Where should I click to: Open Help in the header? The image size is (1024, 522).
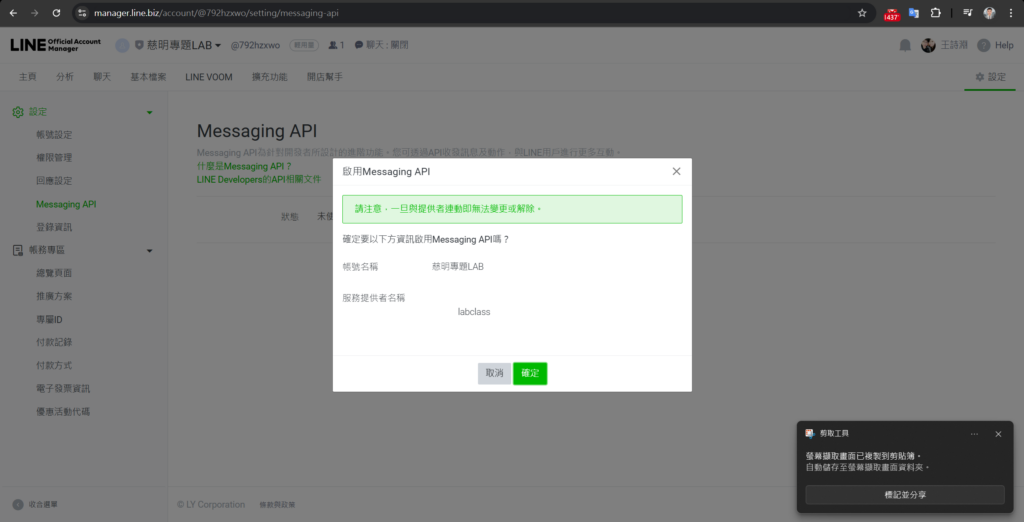pyautogui.click(x=995, y=45)
